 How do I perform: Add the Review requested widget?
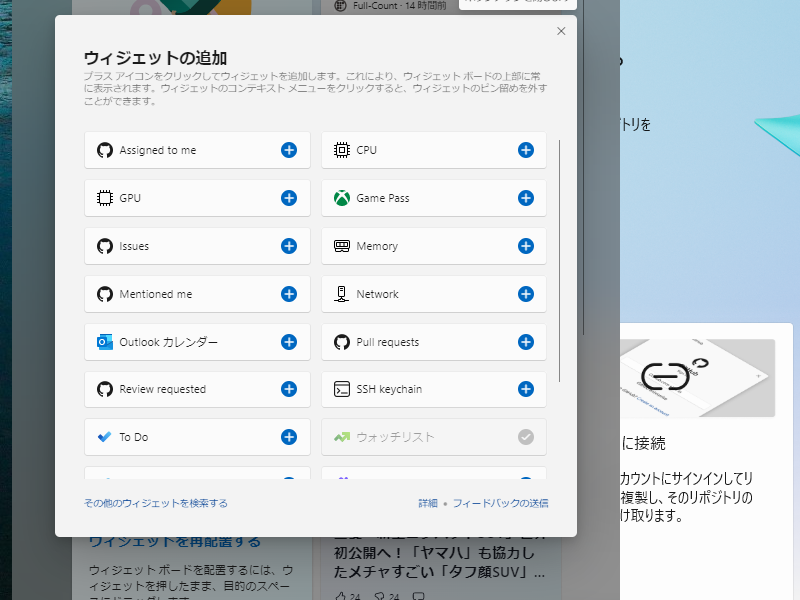tap(288, 389)
